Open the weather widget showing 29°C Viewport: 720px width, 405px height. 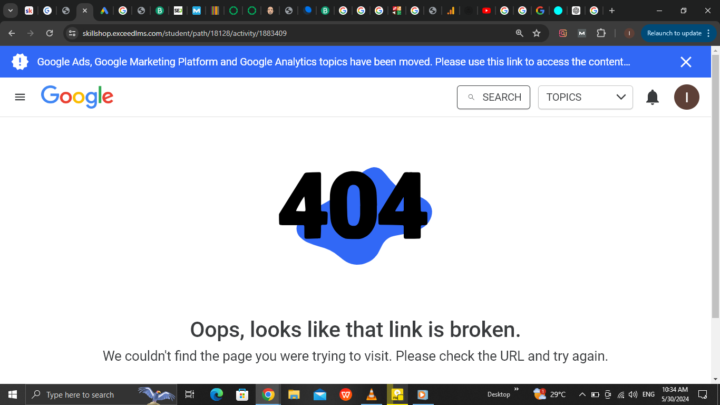point(550,394)
